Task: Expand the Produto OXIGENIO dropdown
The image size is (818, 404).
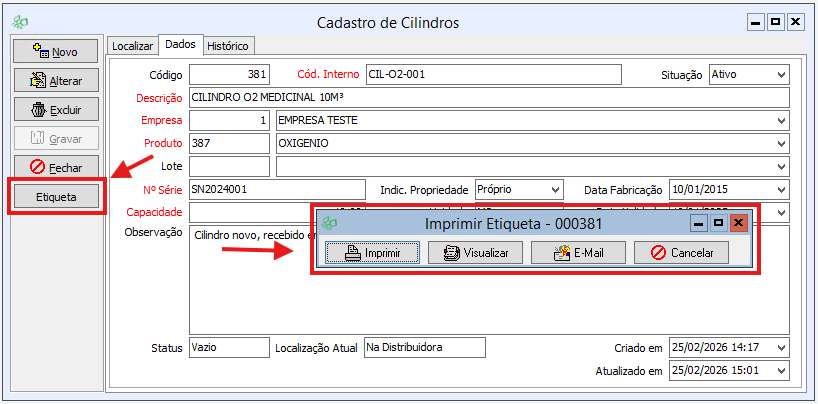Action: click(780, 143)
